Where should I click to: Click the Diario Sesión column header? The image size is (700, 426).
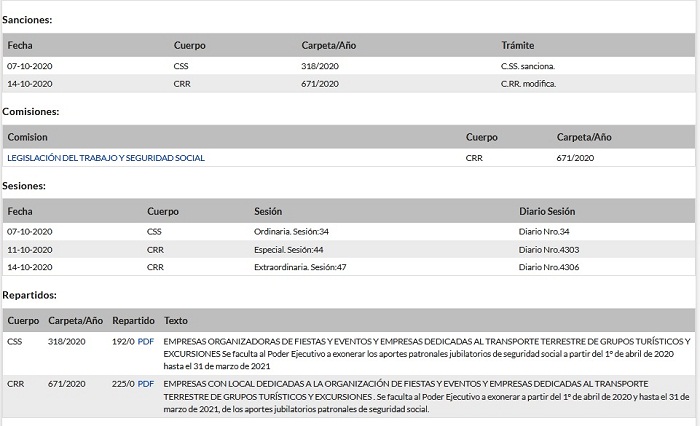(547, 211)
